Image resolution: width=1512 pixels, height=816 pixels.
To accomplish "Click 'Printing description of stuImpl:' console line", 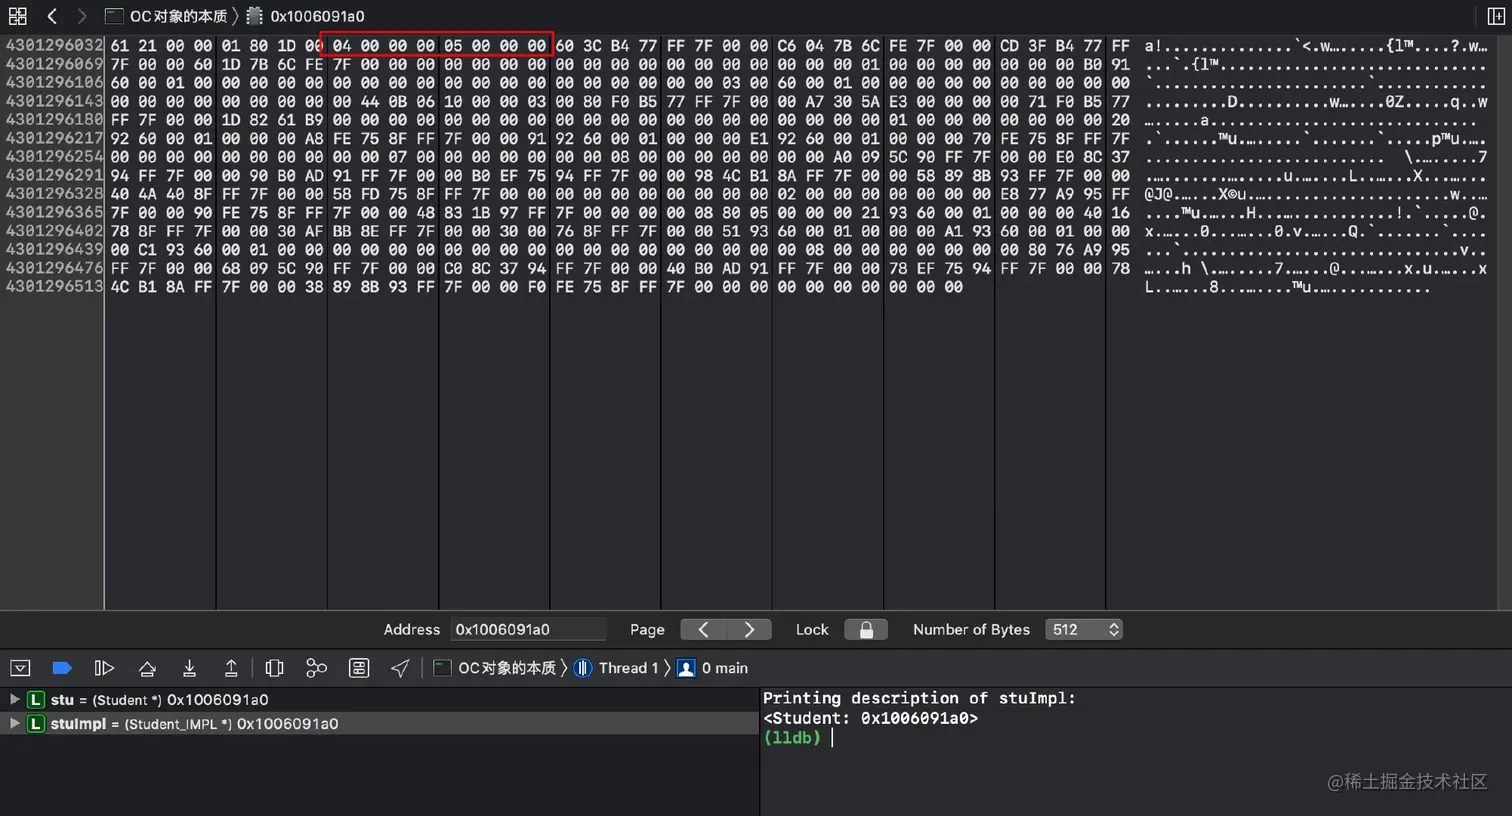I will tap(919, 698).
